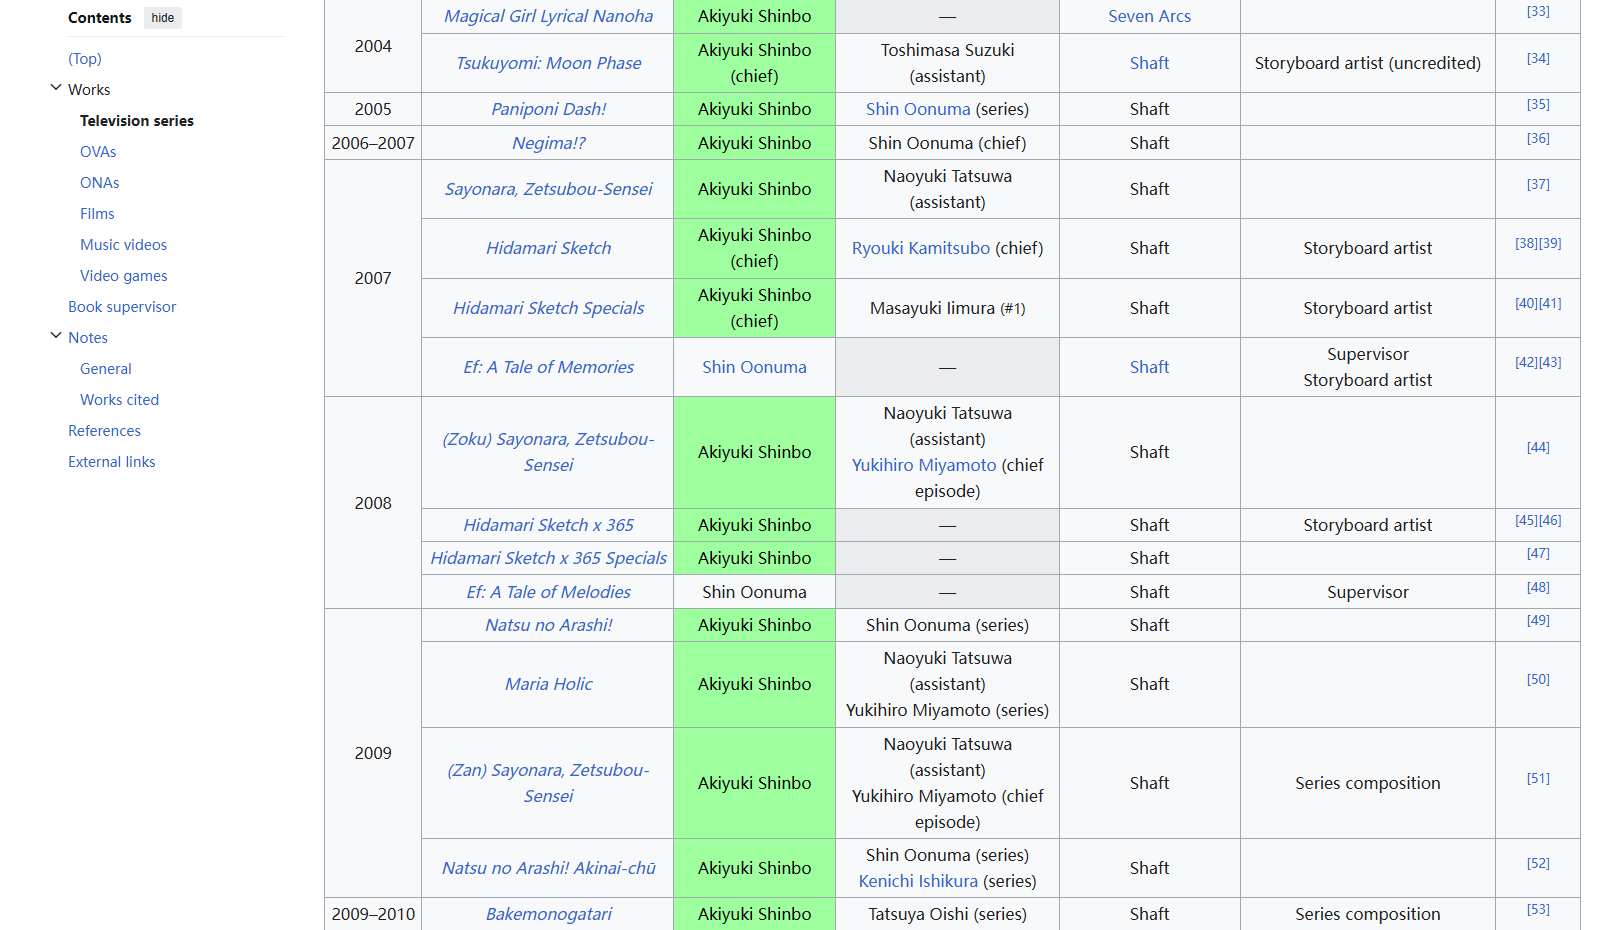The image size is (1615, 930).
Task: Go to OVAs section
Action: pyautogui.click(x=98, y=152)
